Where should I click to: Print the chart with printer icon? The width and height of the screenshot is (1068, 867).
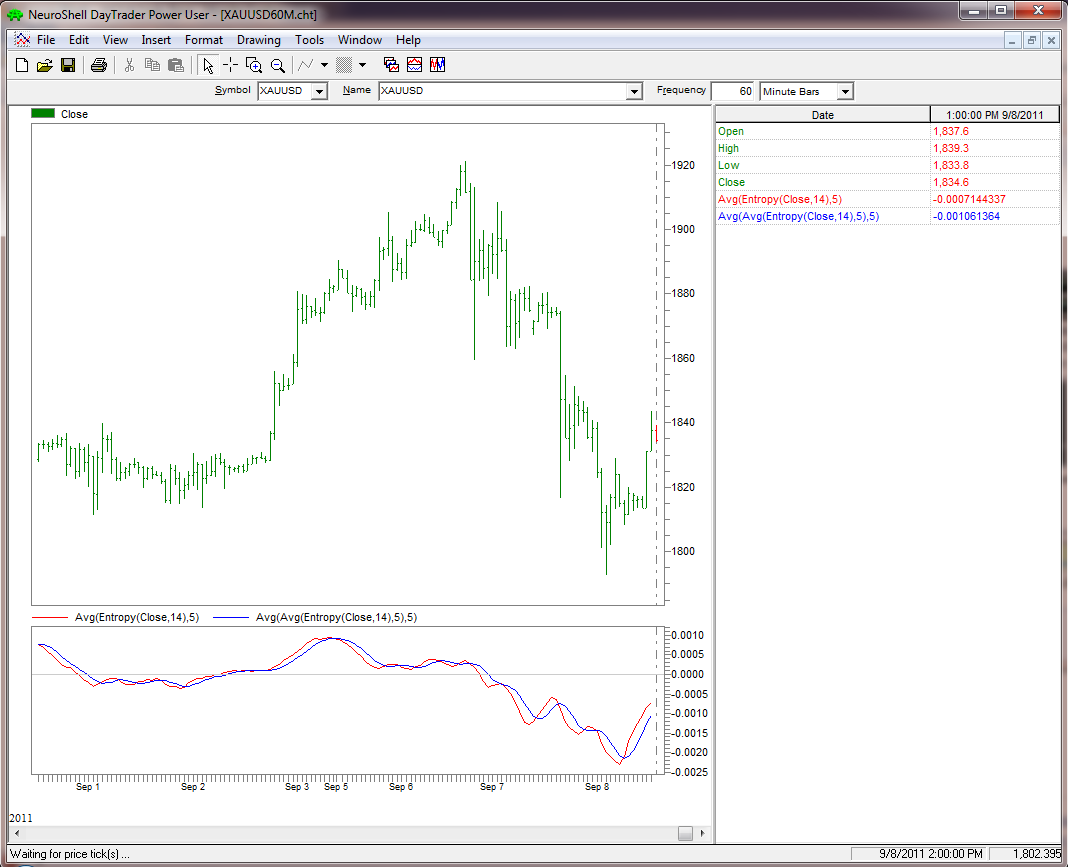(x=99, y=65)
